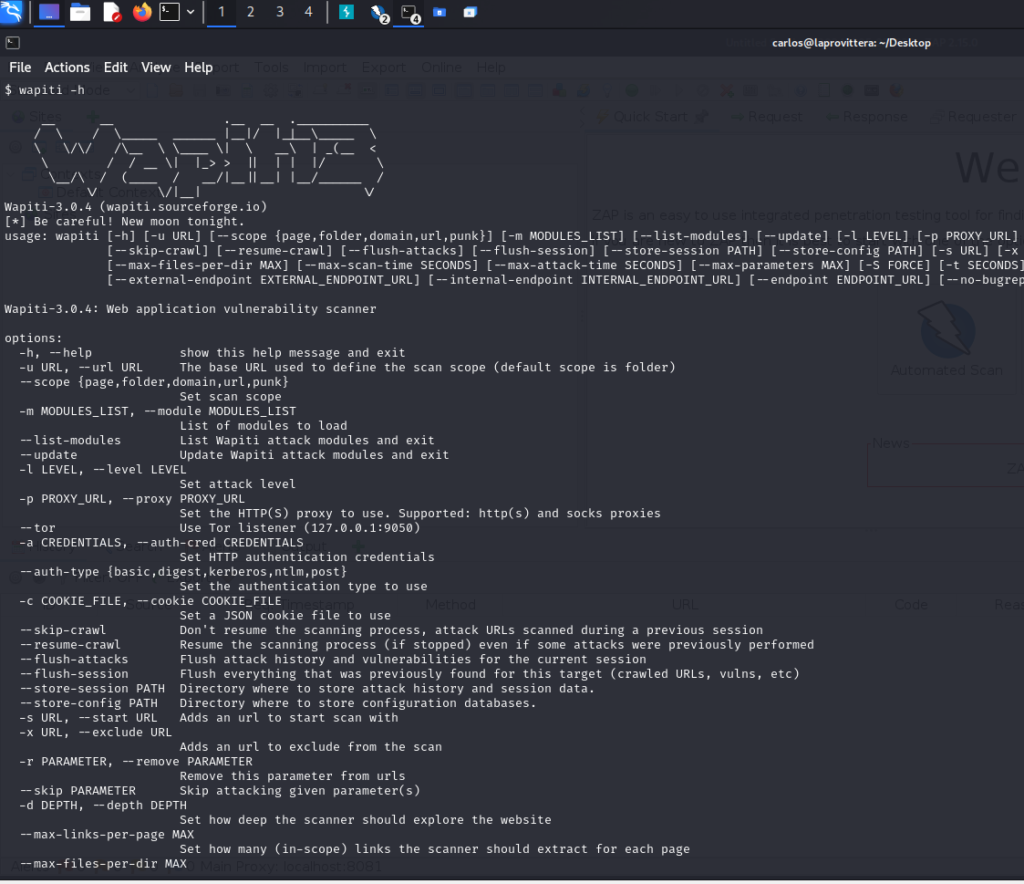
Task: Click the last blue window taskbar icon
Action: pyautogui.click(x=470, y=13)
